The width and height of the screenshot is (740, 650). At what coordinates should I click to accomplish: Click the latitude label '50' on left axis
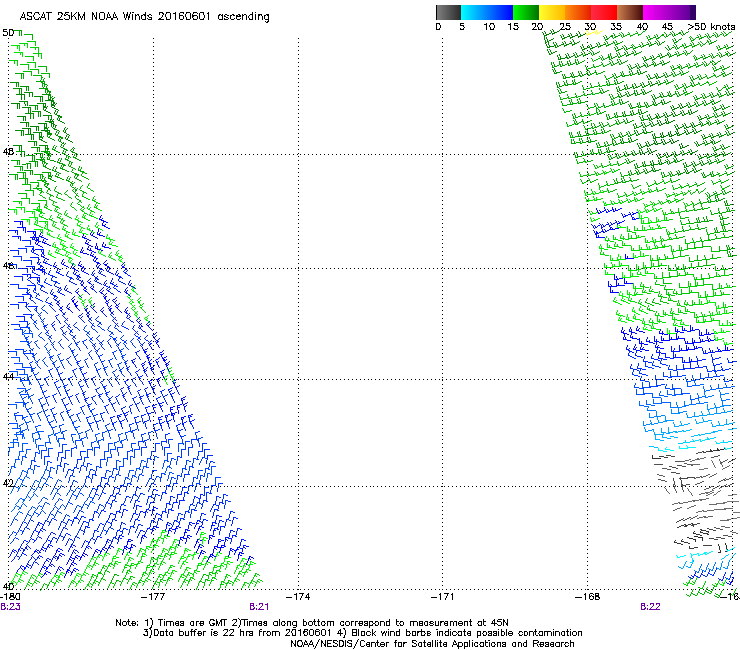[8, 33]
